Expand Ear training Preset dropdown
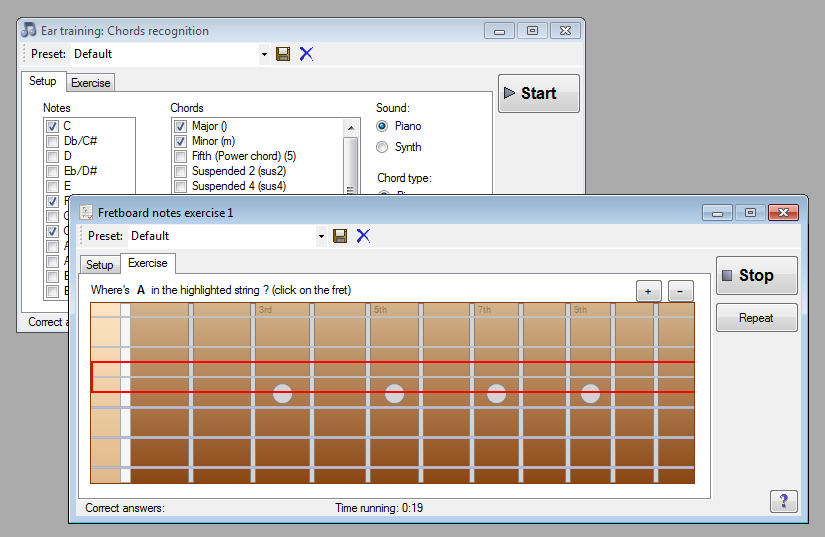The width and height of the screenshot is (825, 537). tap(264, 54)
